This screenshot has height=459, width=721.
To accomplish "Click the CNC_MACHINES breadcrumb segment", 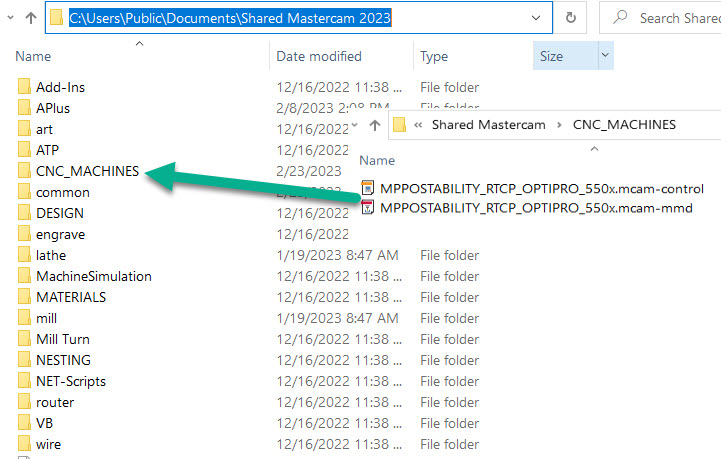I will [624, 125].
